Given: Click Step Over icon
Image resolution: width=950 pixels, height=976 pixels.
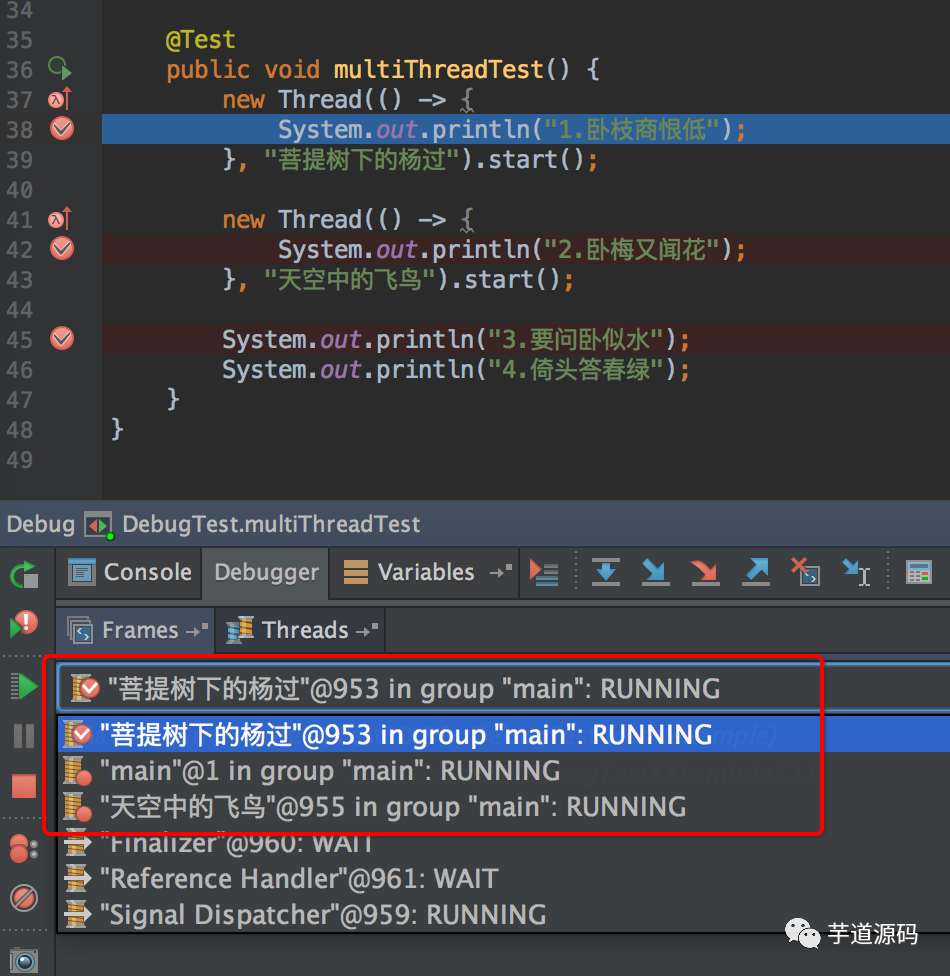Looking at the screenshot, I should coord(606,572).
